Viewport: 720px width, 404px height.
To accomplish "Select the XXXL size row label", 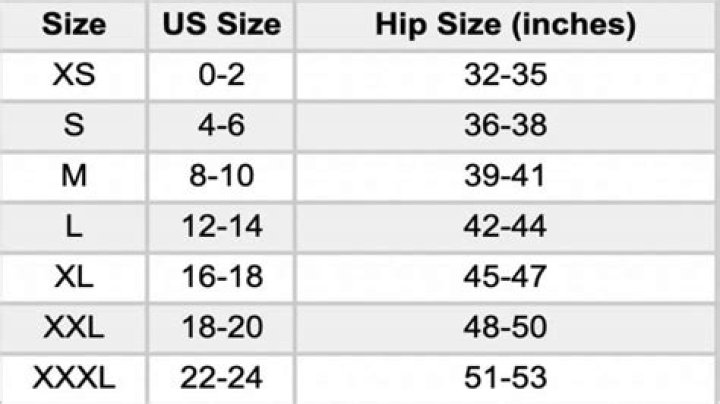I will 73,379.
